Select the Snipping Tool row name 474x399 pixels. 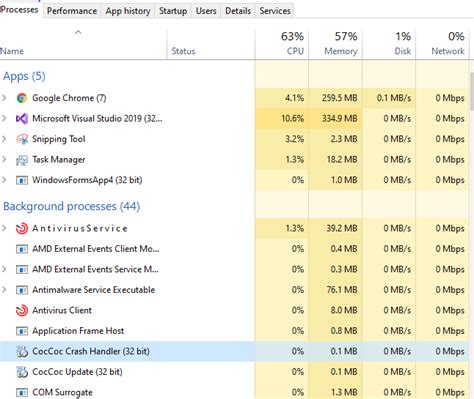[x=59, y=139]
